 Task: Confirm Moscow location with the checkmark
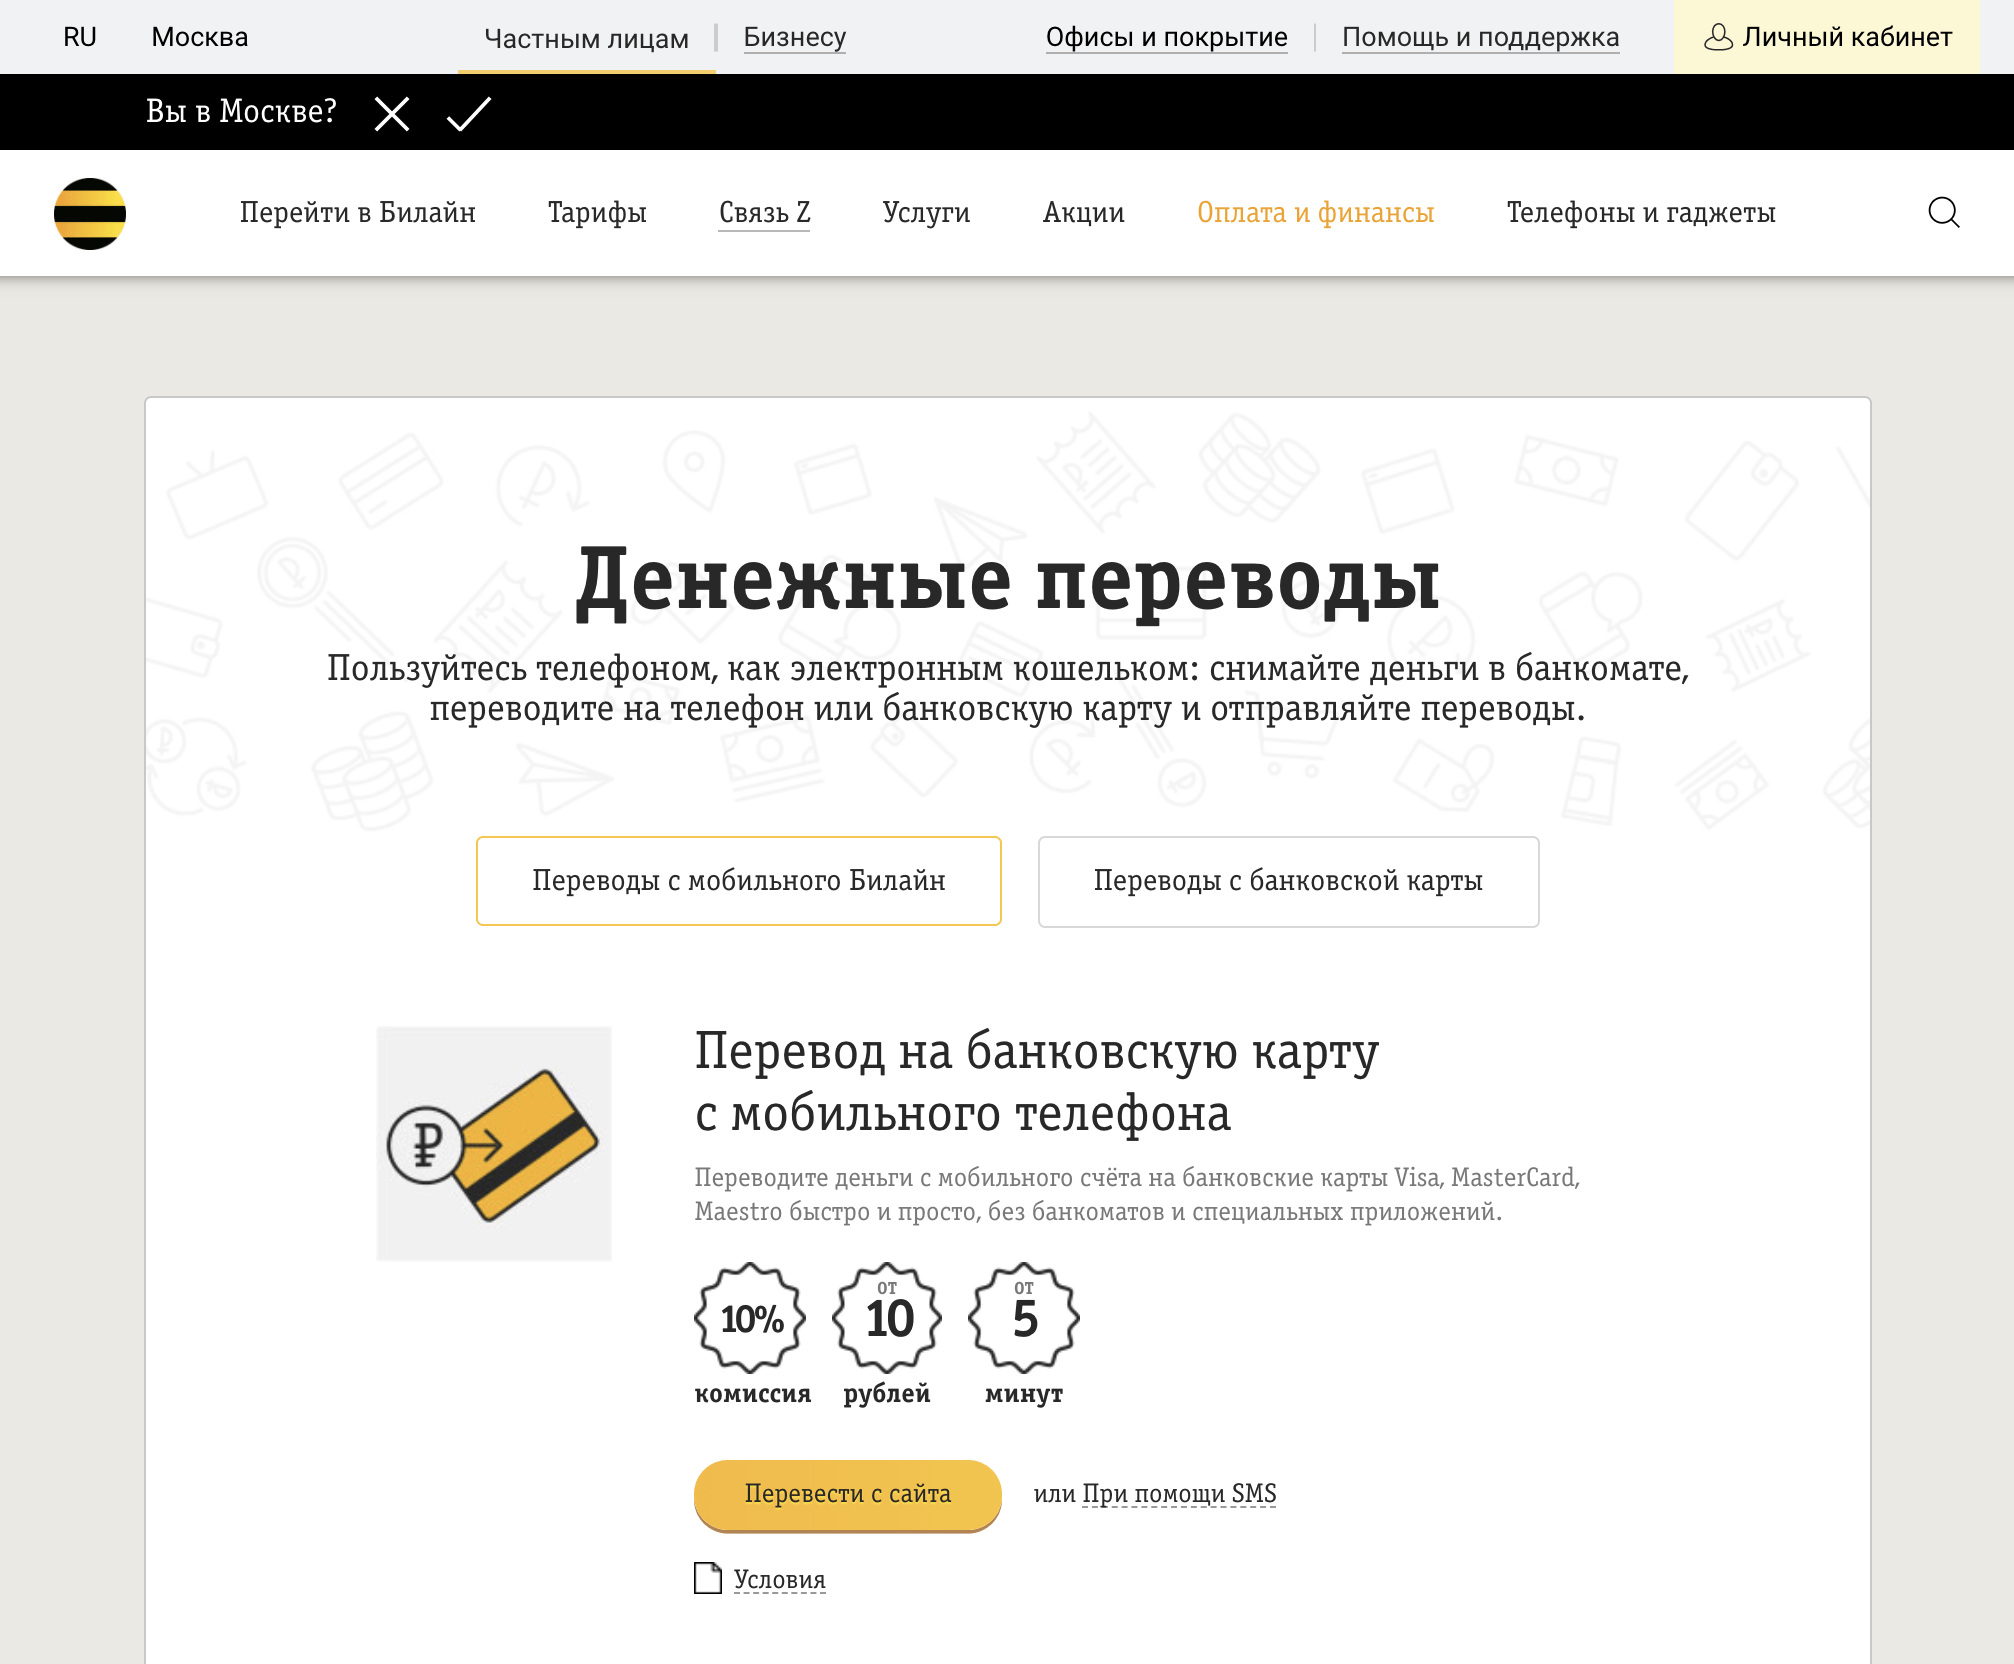[x=465, y=113]
